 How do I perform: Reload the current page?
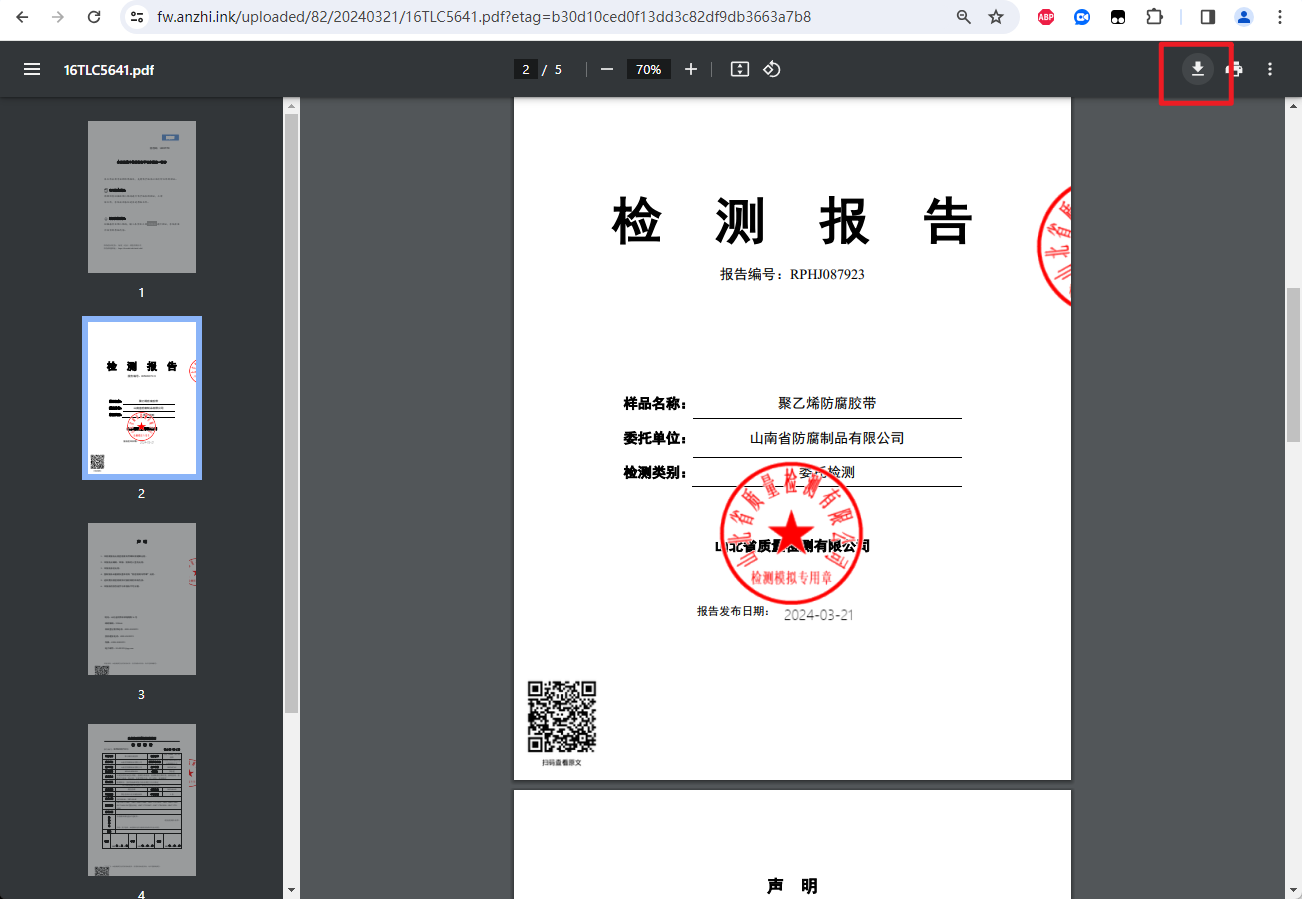point(95,17)
